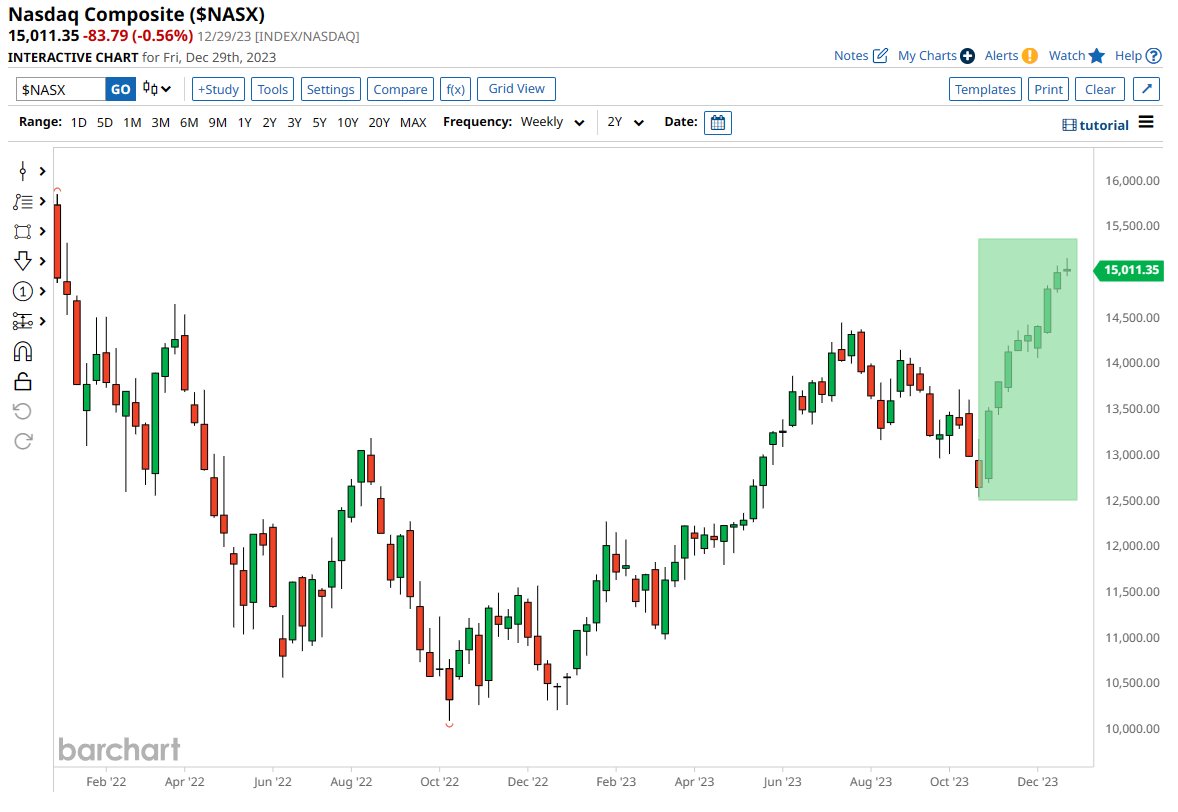The width and height of the screenshot is (1178, 812).
Task: Open the date calendar picker
Action: (717, 122)
